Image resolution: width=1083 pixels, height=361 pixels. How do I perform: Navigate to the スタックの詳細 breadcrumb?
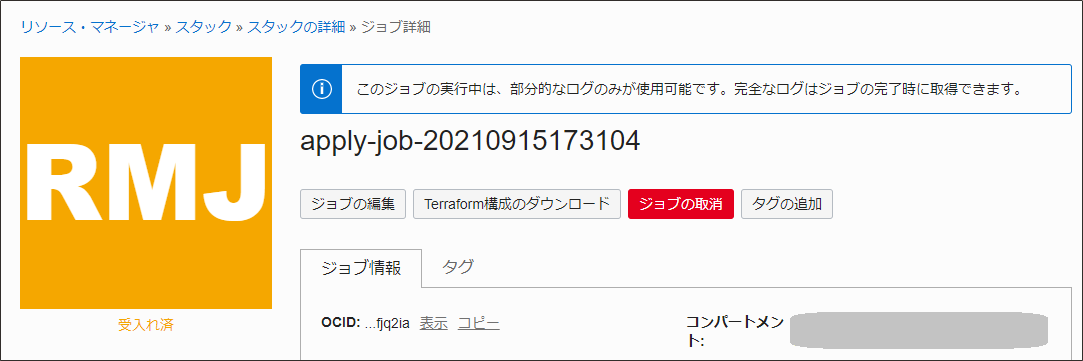click(x=296, y=28)
